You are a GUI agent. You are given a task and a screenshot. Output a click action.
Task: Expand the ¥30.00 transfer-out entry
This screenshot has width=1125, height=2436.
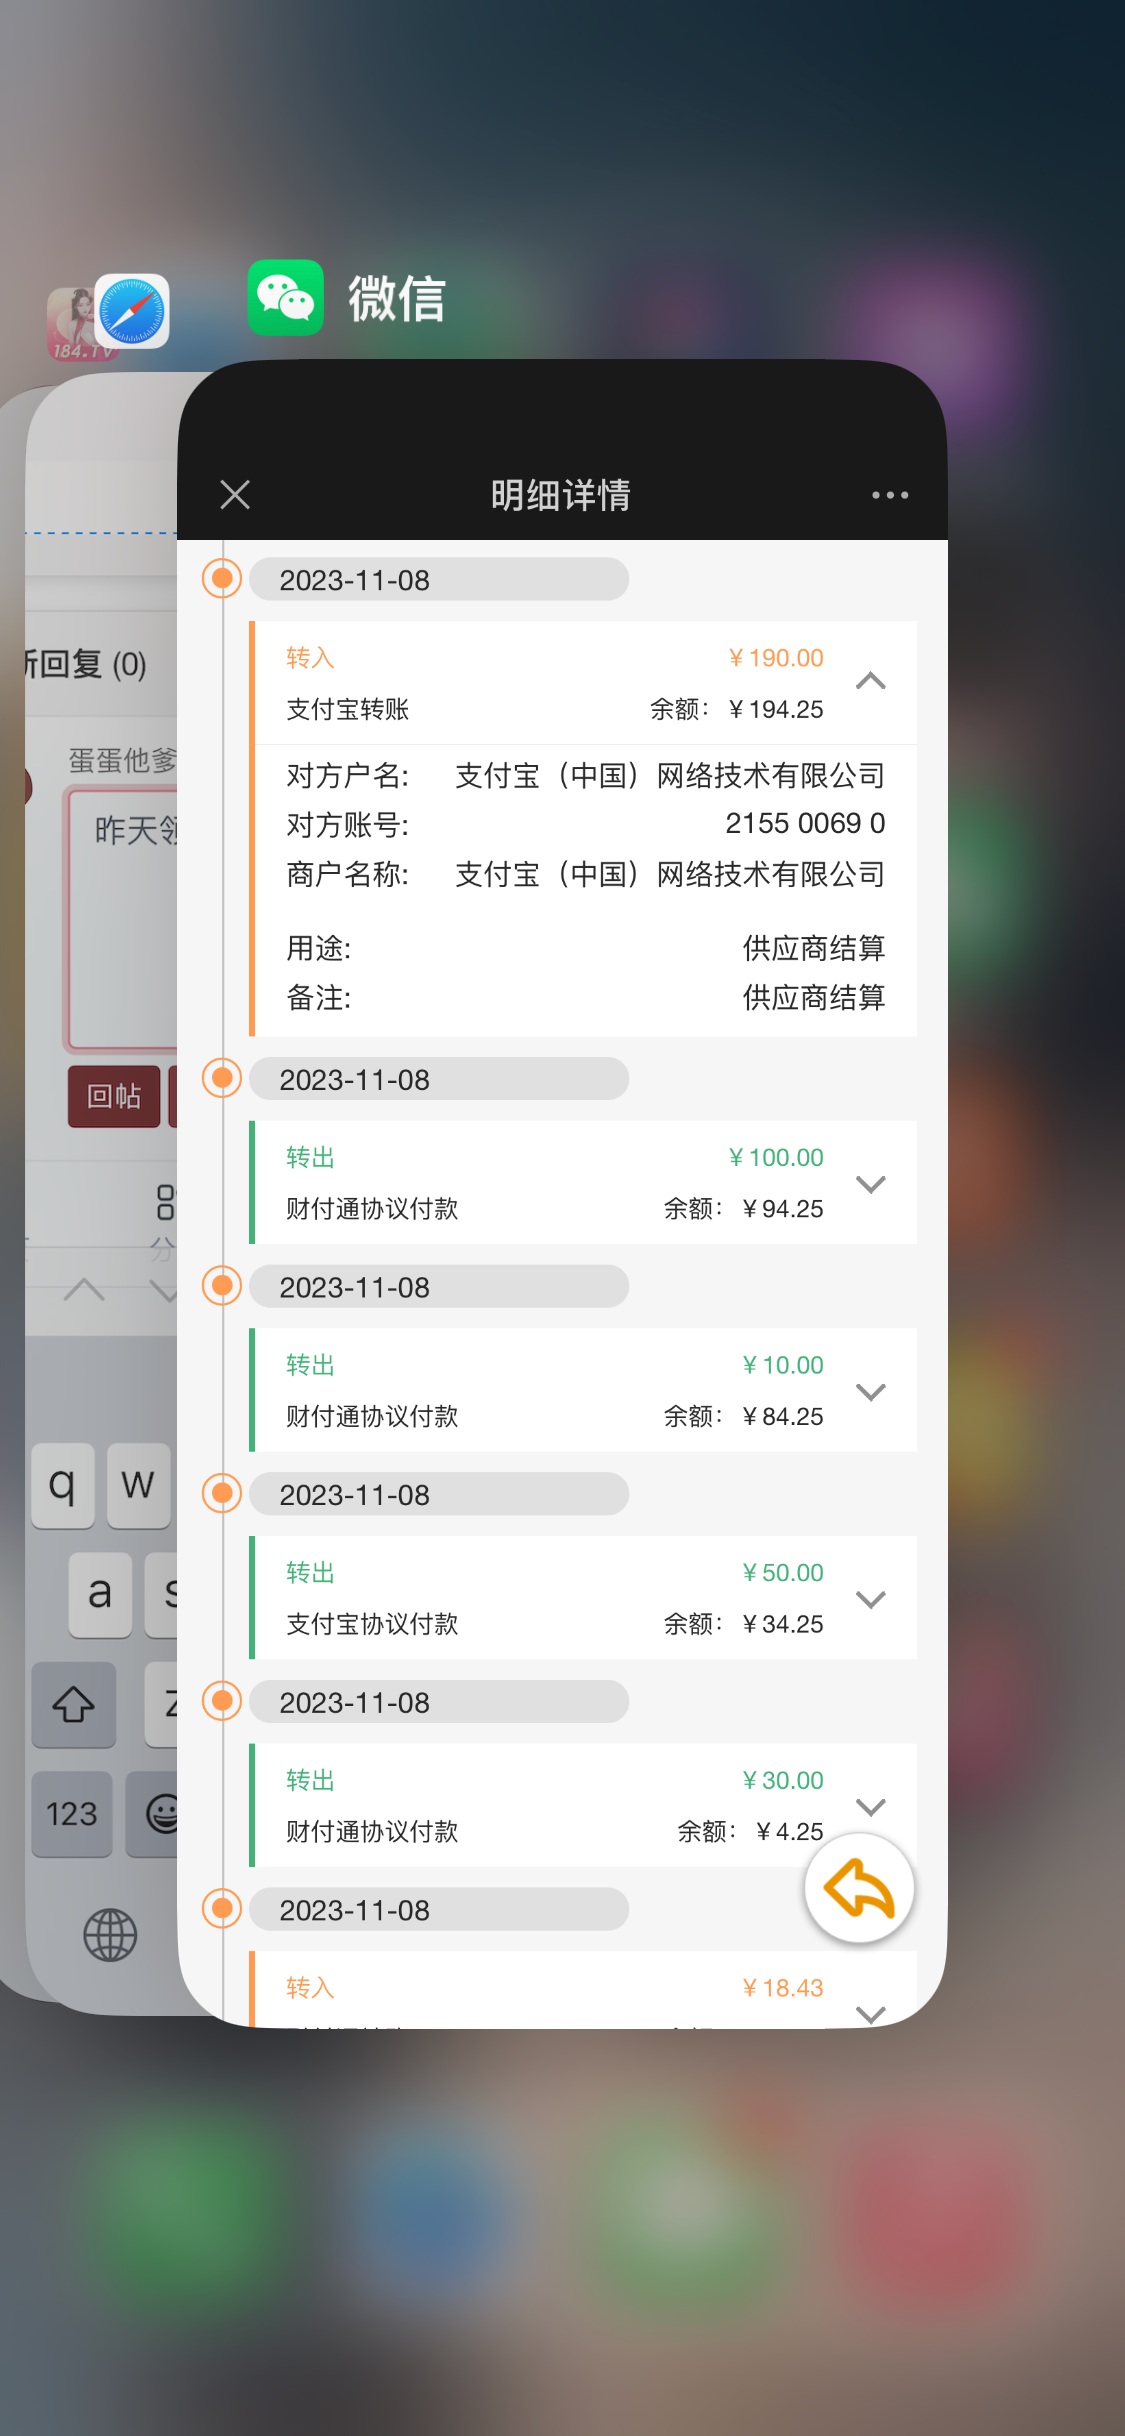(x=871, y=1807)
